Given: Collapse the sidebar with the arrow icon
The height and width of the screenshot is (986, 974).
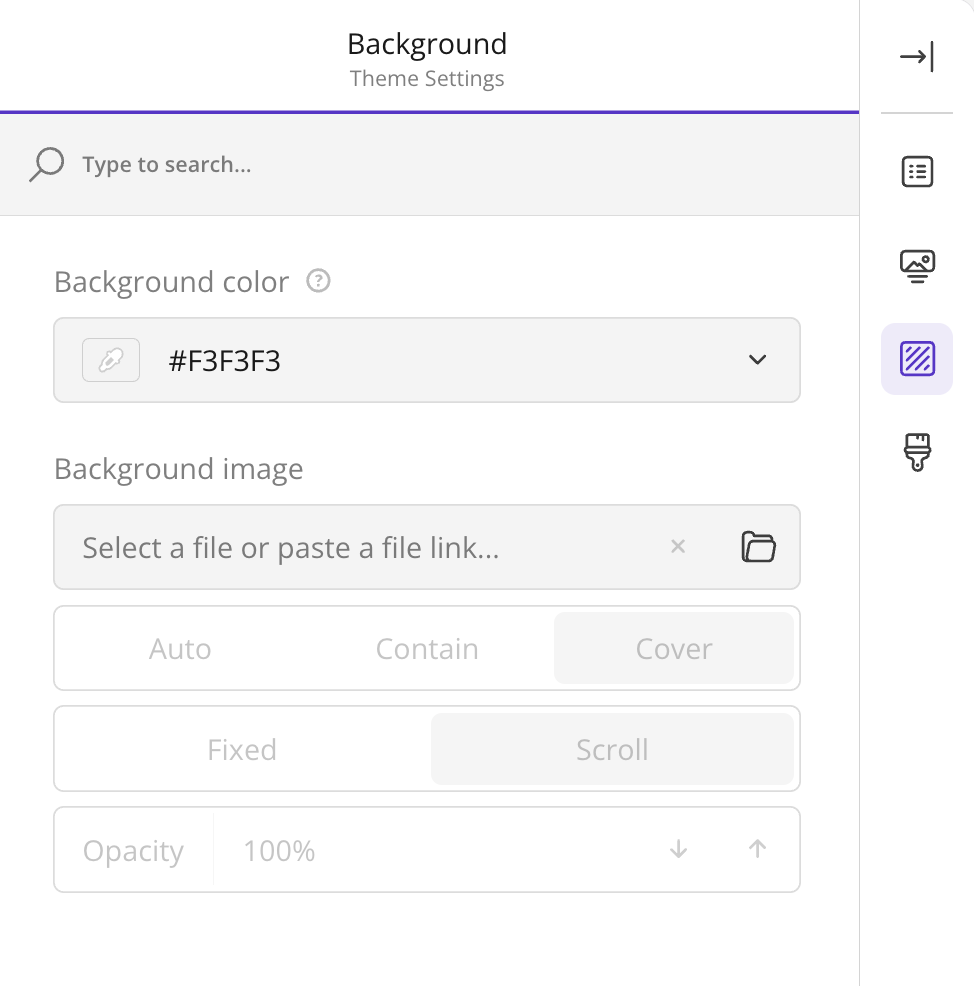Looking at the screenshot, I should [x=917, y=57].
